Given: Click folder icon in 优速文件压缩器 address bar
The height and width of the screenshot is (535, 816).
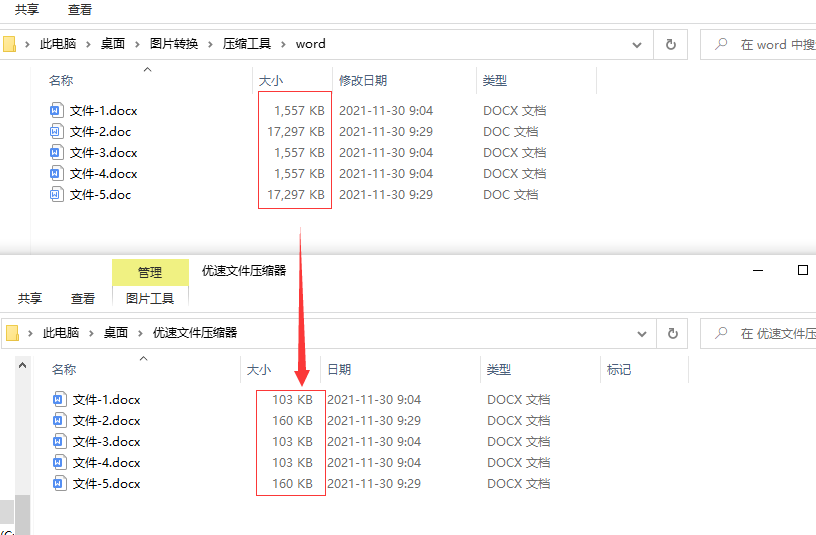Looking at the screenshot, I should (x=12, y=333).
